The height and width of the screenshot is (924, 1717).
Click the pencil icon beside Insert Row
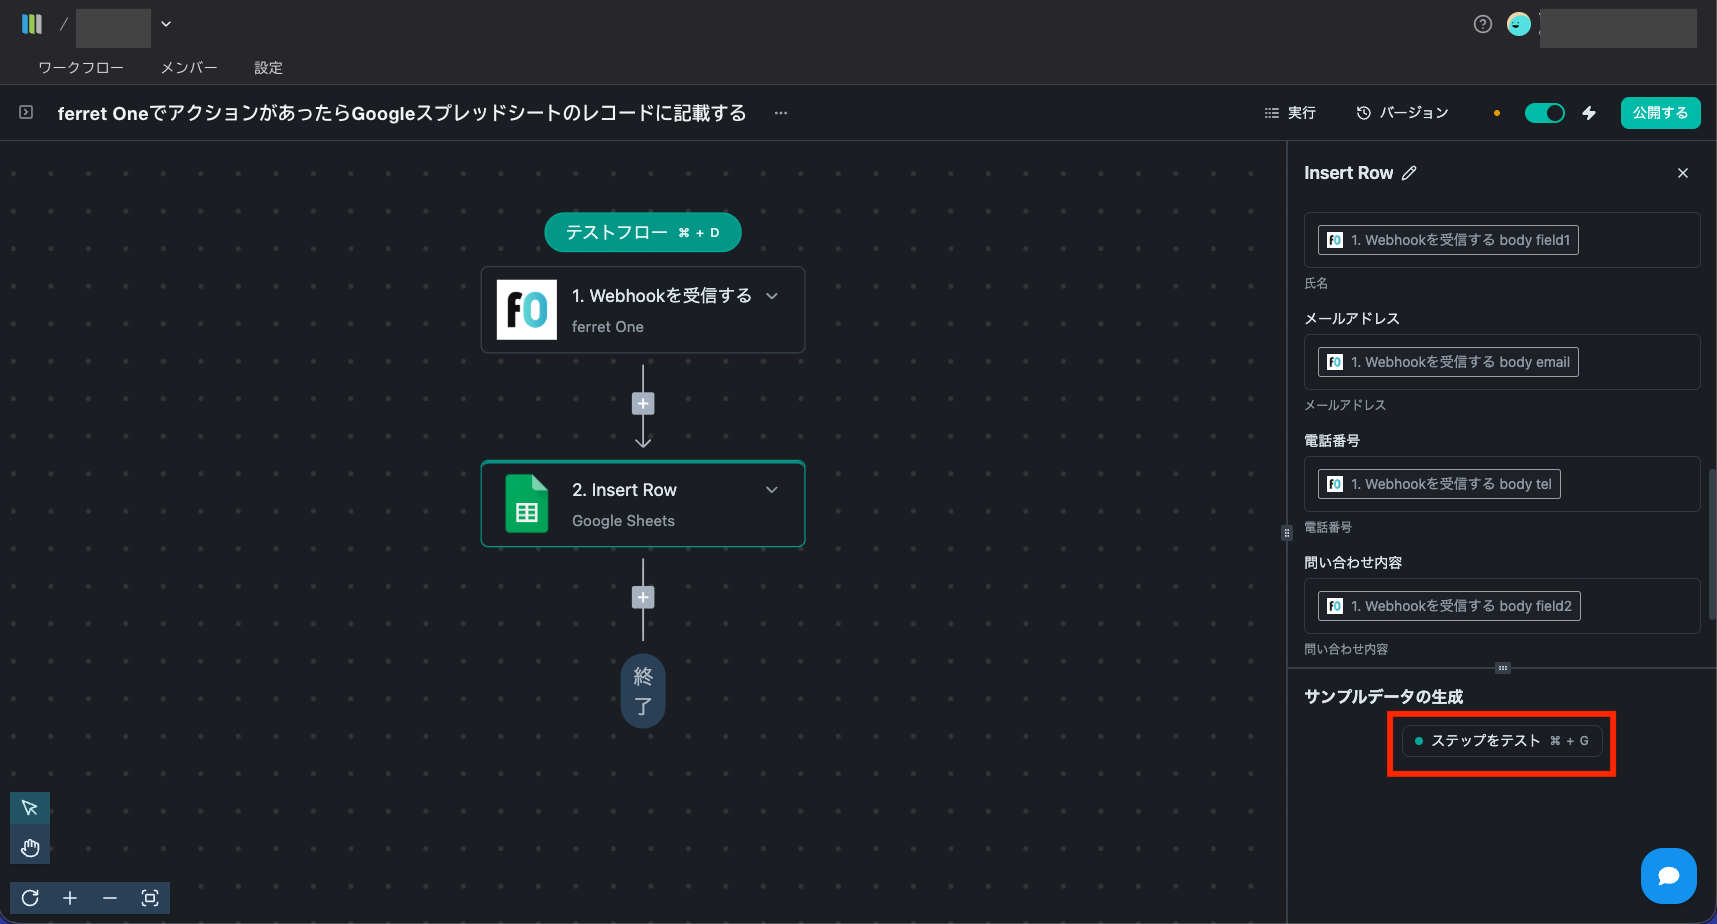pos(1409,173)
